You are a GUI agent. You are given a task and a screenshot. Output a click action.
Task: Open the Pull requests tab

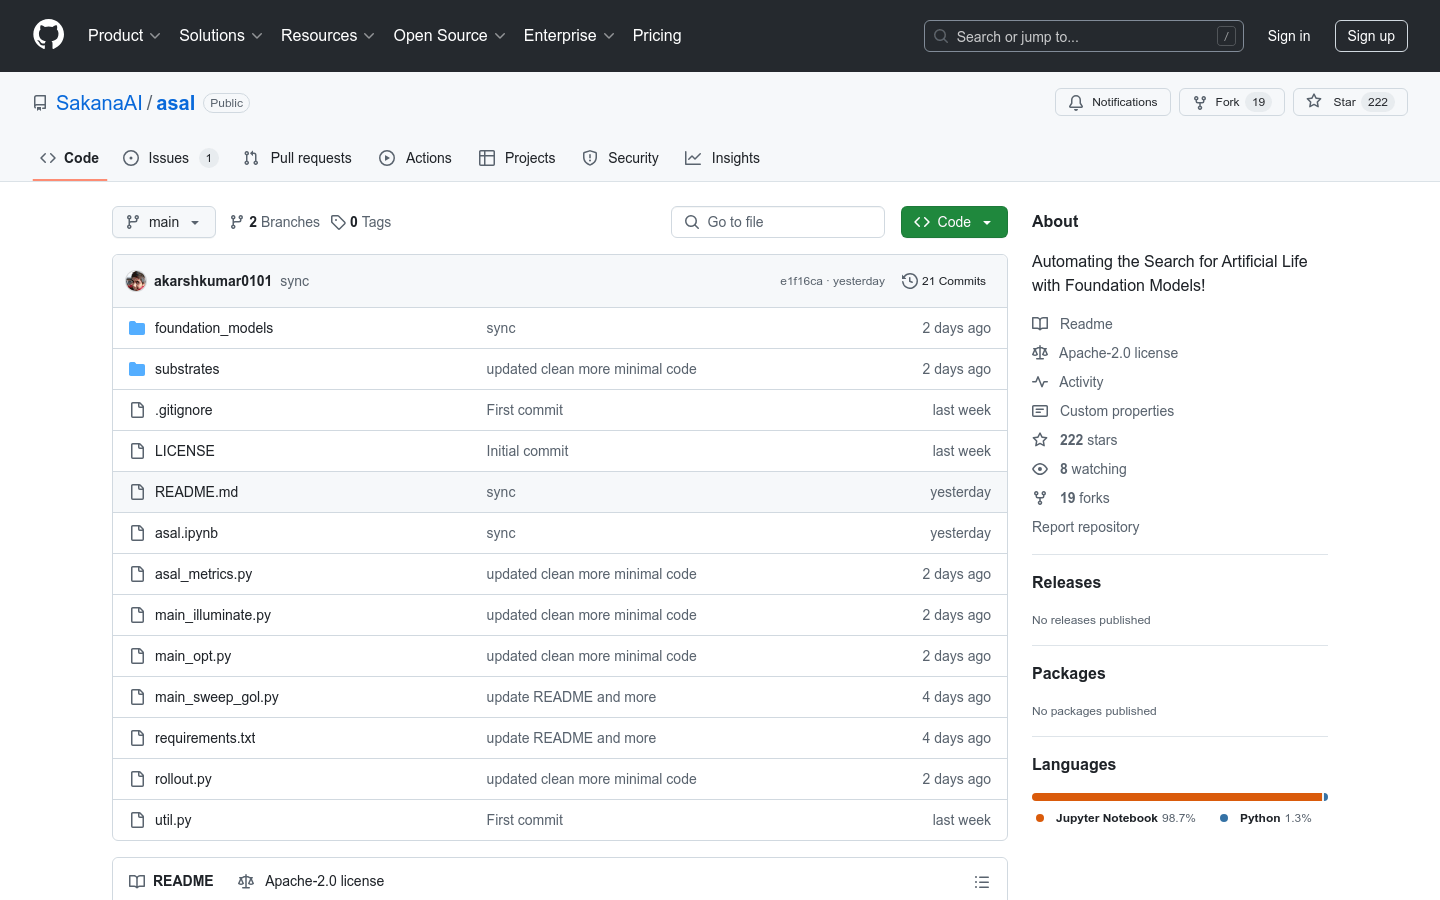click(x=298, y=158)
